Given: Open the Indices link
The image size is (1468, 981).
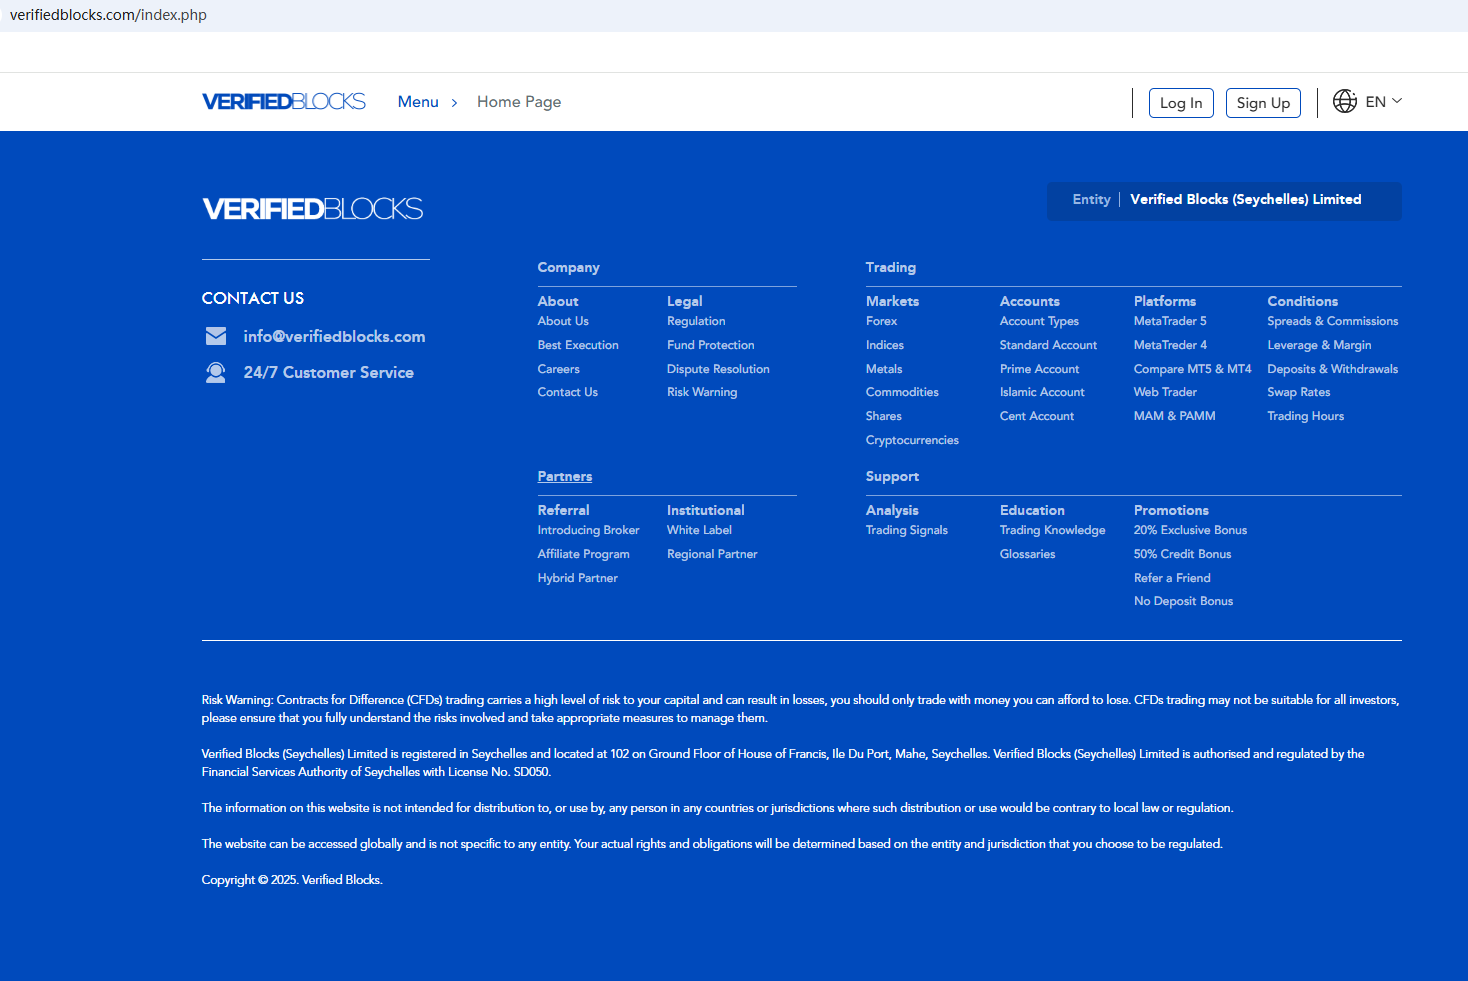Looking at the screenshot, I should [885, 345].
